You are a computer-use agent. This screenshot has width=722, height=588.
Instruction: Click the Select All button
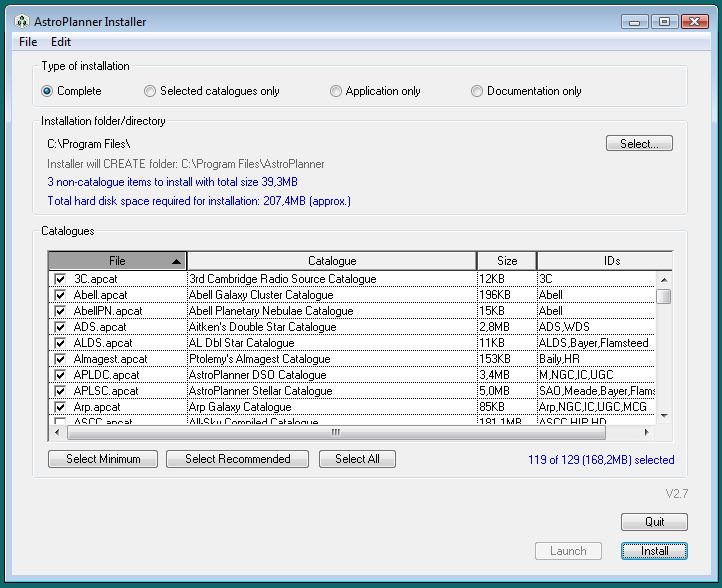[x=357, y=459]
